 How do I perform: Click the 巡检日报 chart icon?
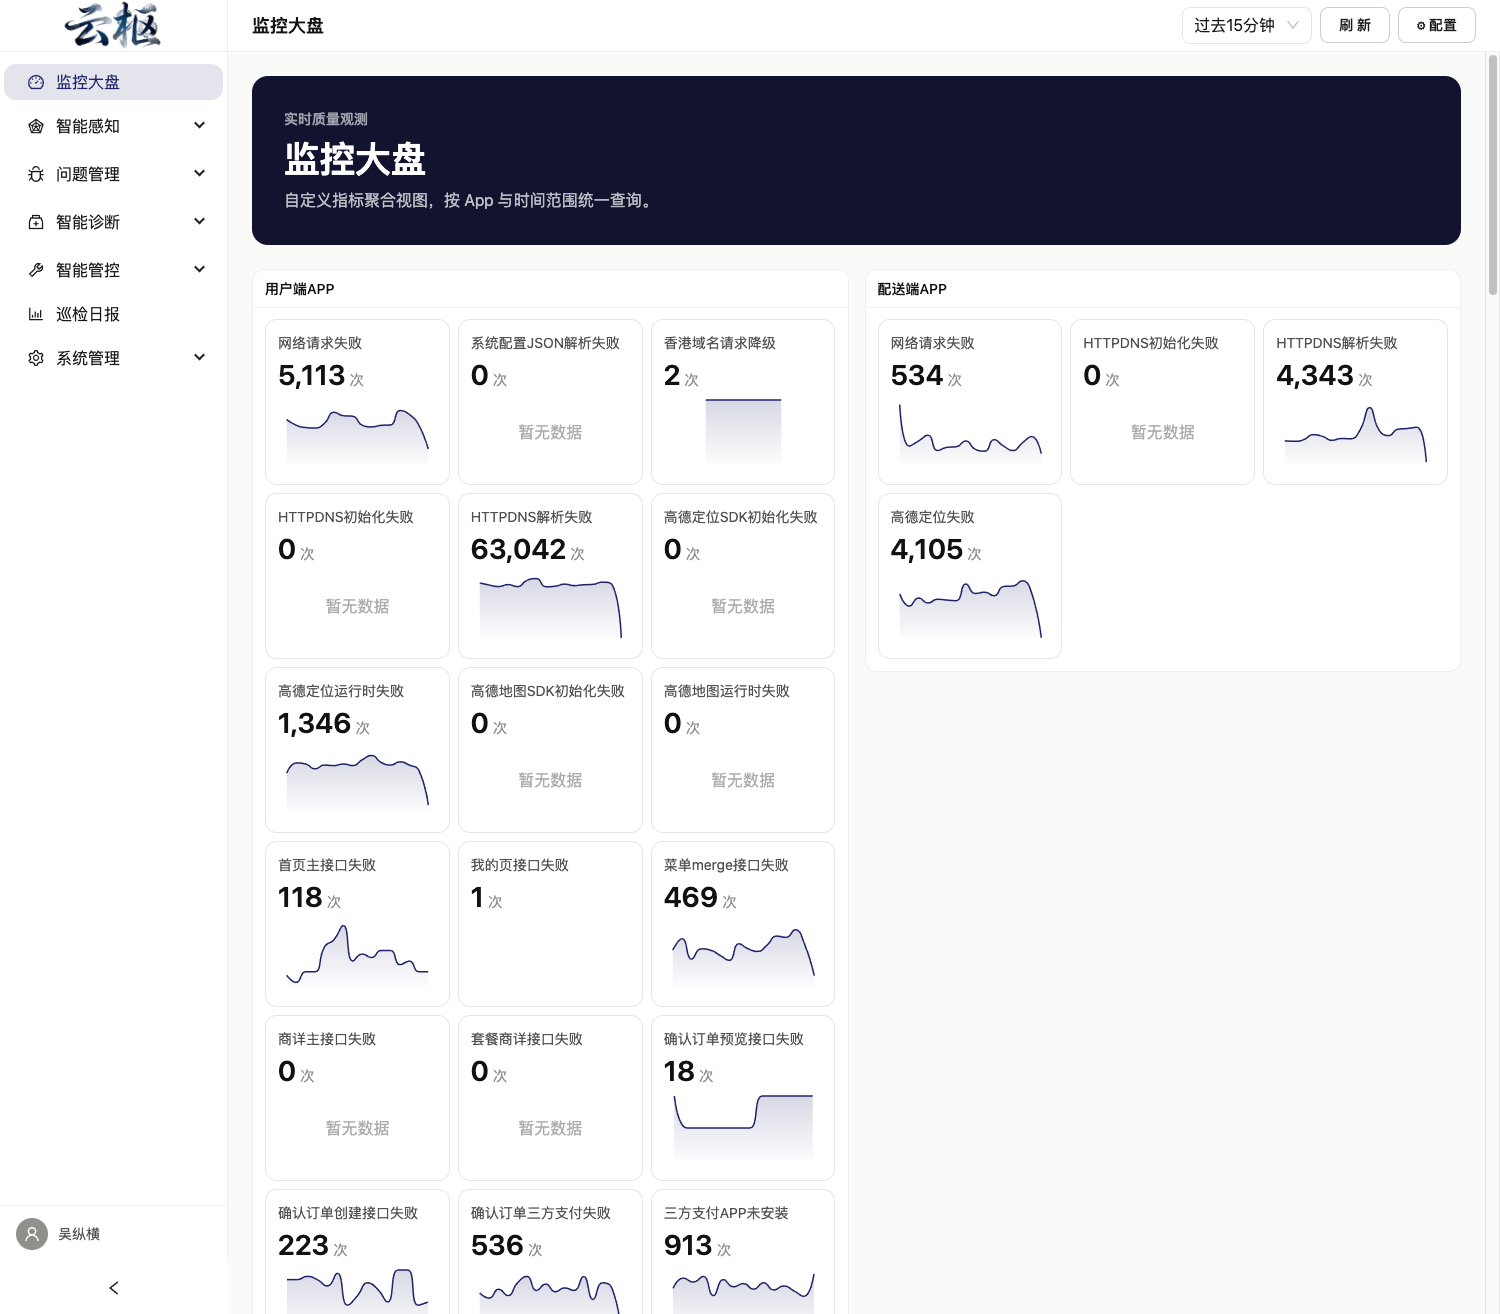point(36,314)
